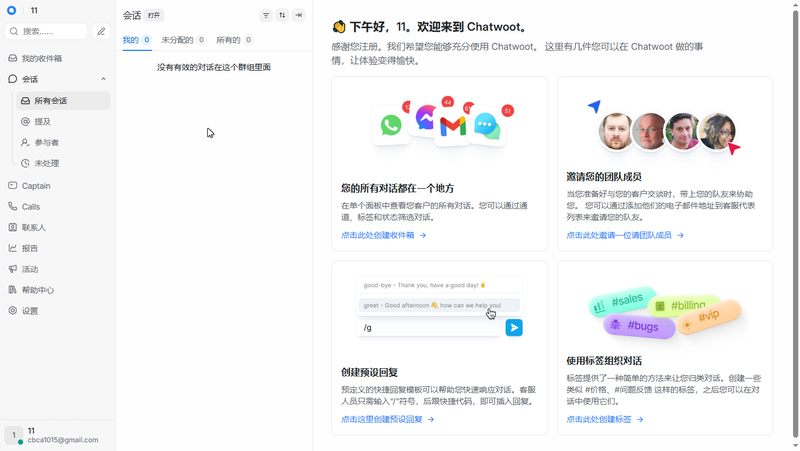Viewport: 800px width, 451px height.
Task: Open the sort conversations icon
Action: pyautogui.click(x=282, y=15)
